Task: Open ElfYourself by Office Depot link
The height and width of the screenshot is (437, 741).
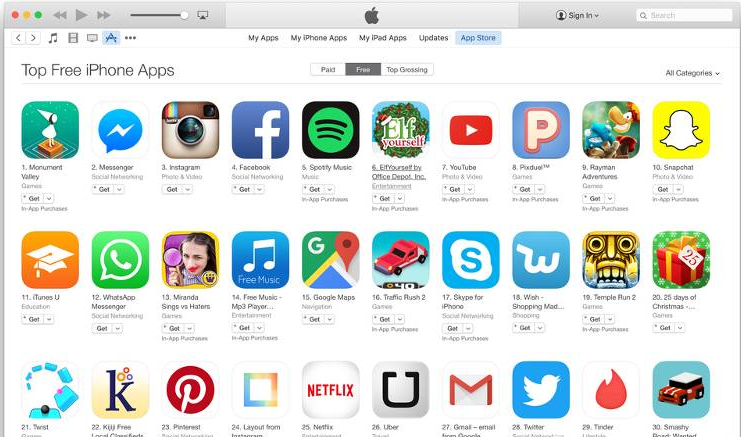Action: click(x=398, y=172)
